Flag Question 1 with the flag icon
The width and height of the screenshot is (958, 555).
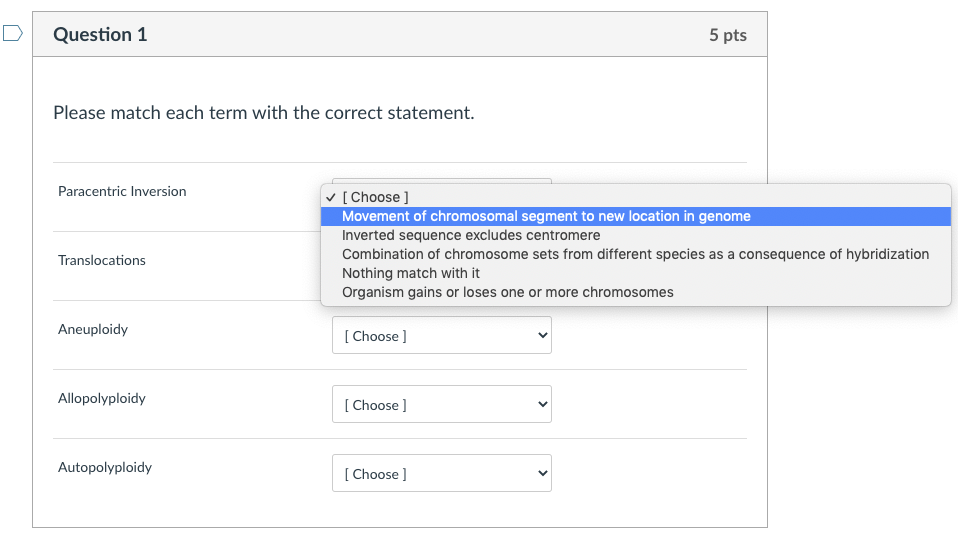point(12,35)
